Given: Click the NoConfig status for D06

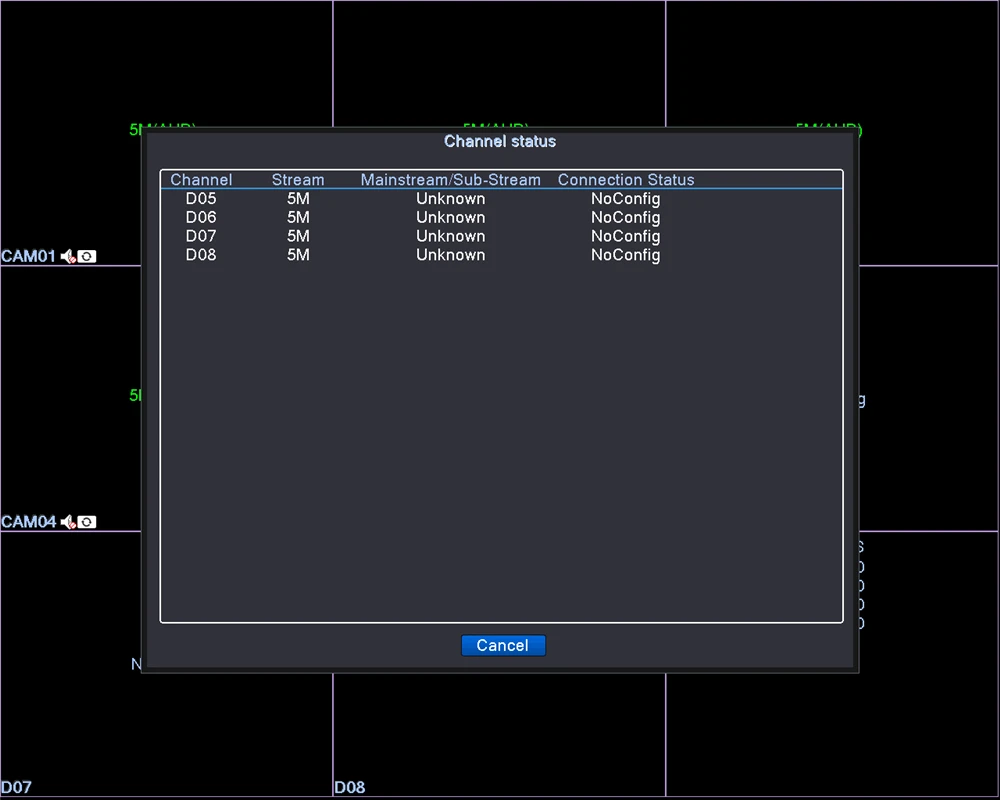Looking at the screenshot, I should click(x=625, y=218).
